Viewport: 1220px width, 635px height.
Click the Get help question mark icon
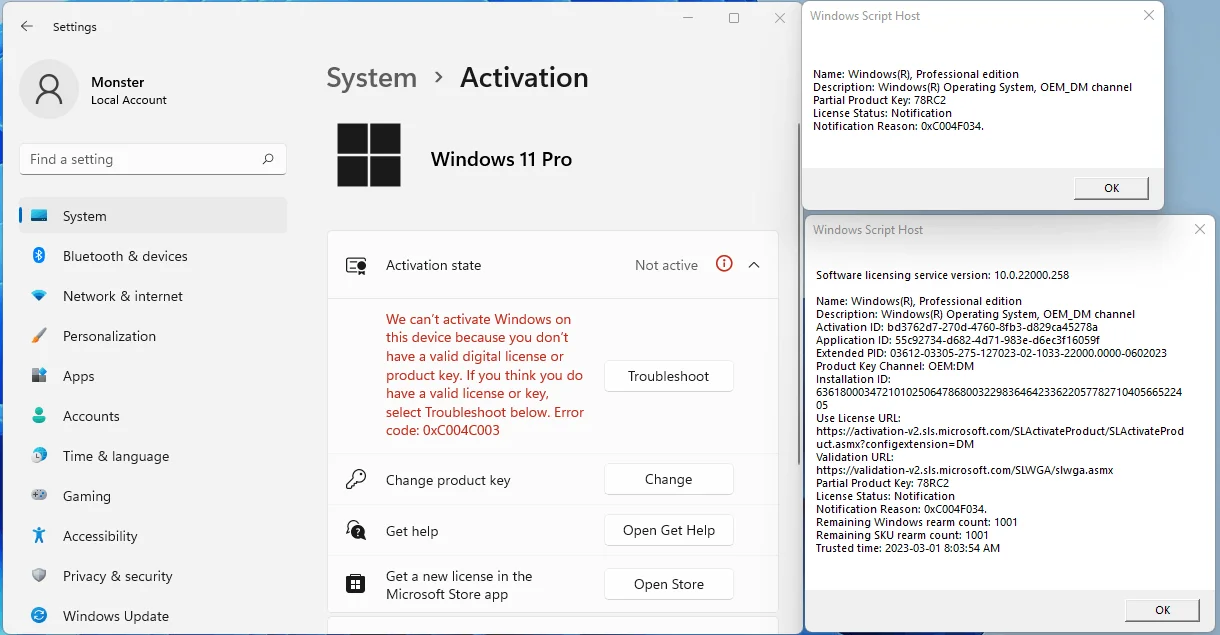[x=355, y=530]
